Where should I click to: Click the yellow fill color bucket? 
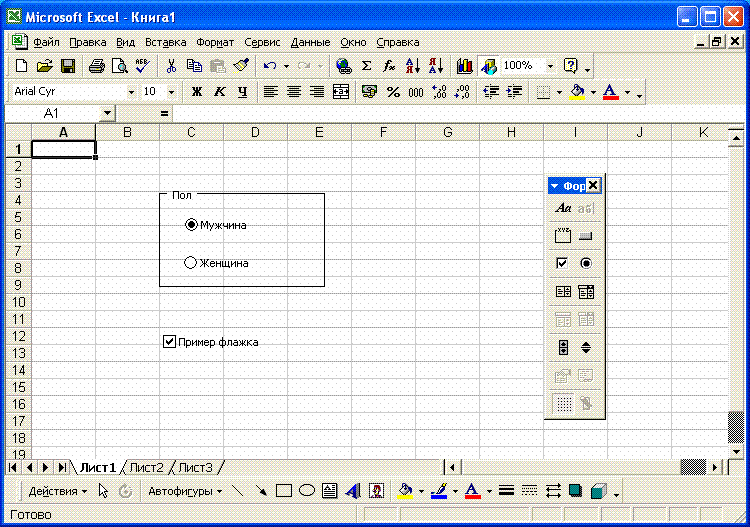pyautogui.click(x=577, y=92)
